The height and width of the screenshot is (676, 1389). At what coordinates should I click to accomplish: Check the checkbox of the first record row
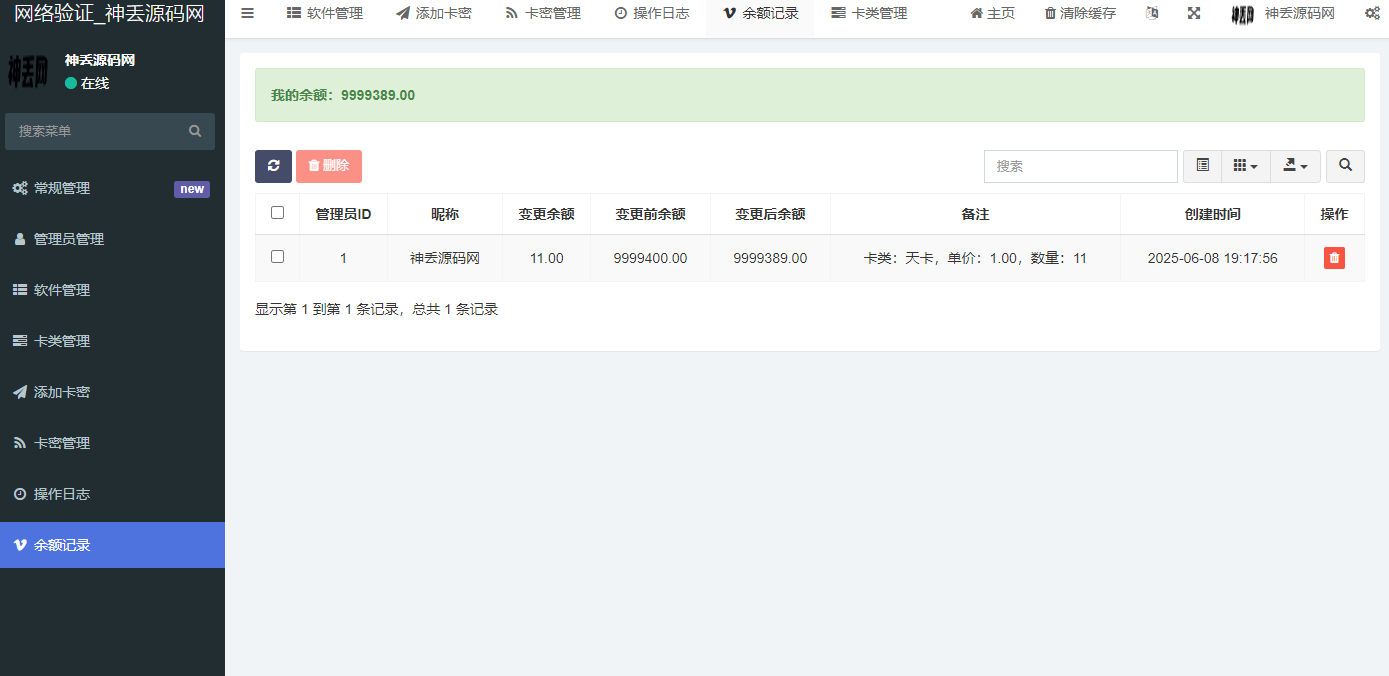(x=276, y=257)
